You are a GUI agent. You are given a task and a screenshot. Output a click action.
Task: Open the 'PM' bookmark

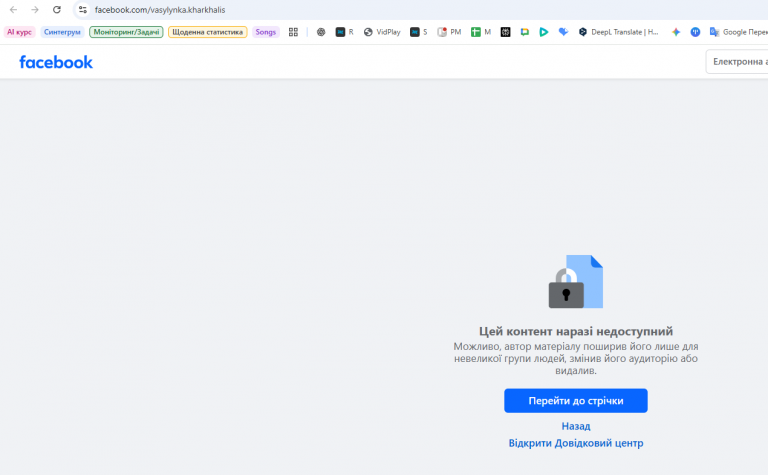click(x=449, y=32)
